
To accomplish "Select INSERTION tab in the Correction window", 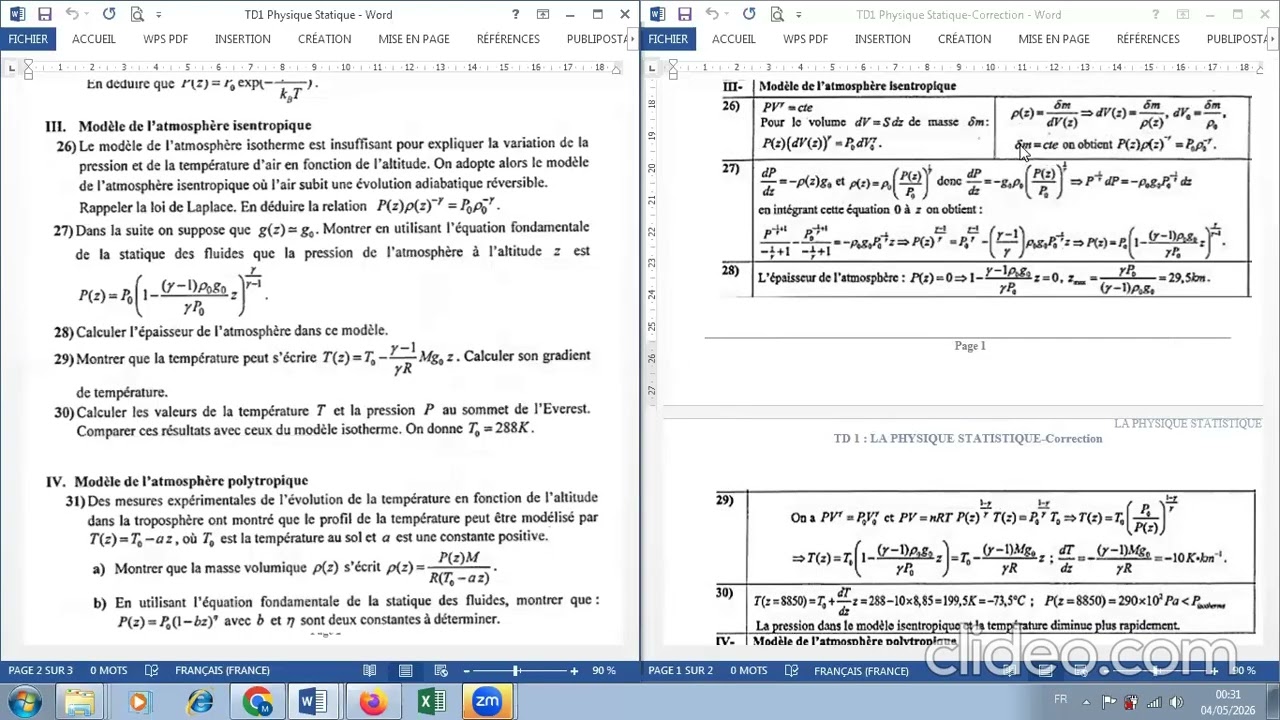I will tap(882, 39).
